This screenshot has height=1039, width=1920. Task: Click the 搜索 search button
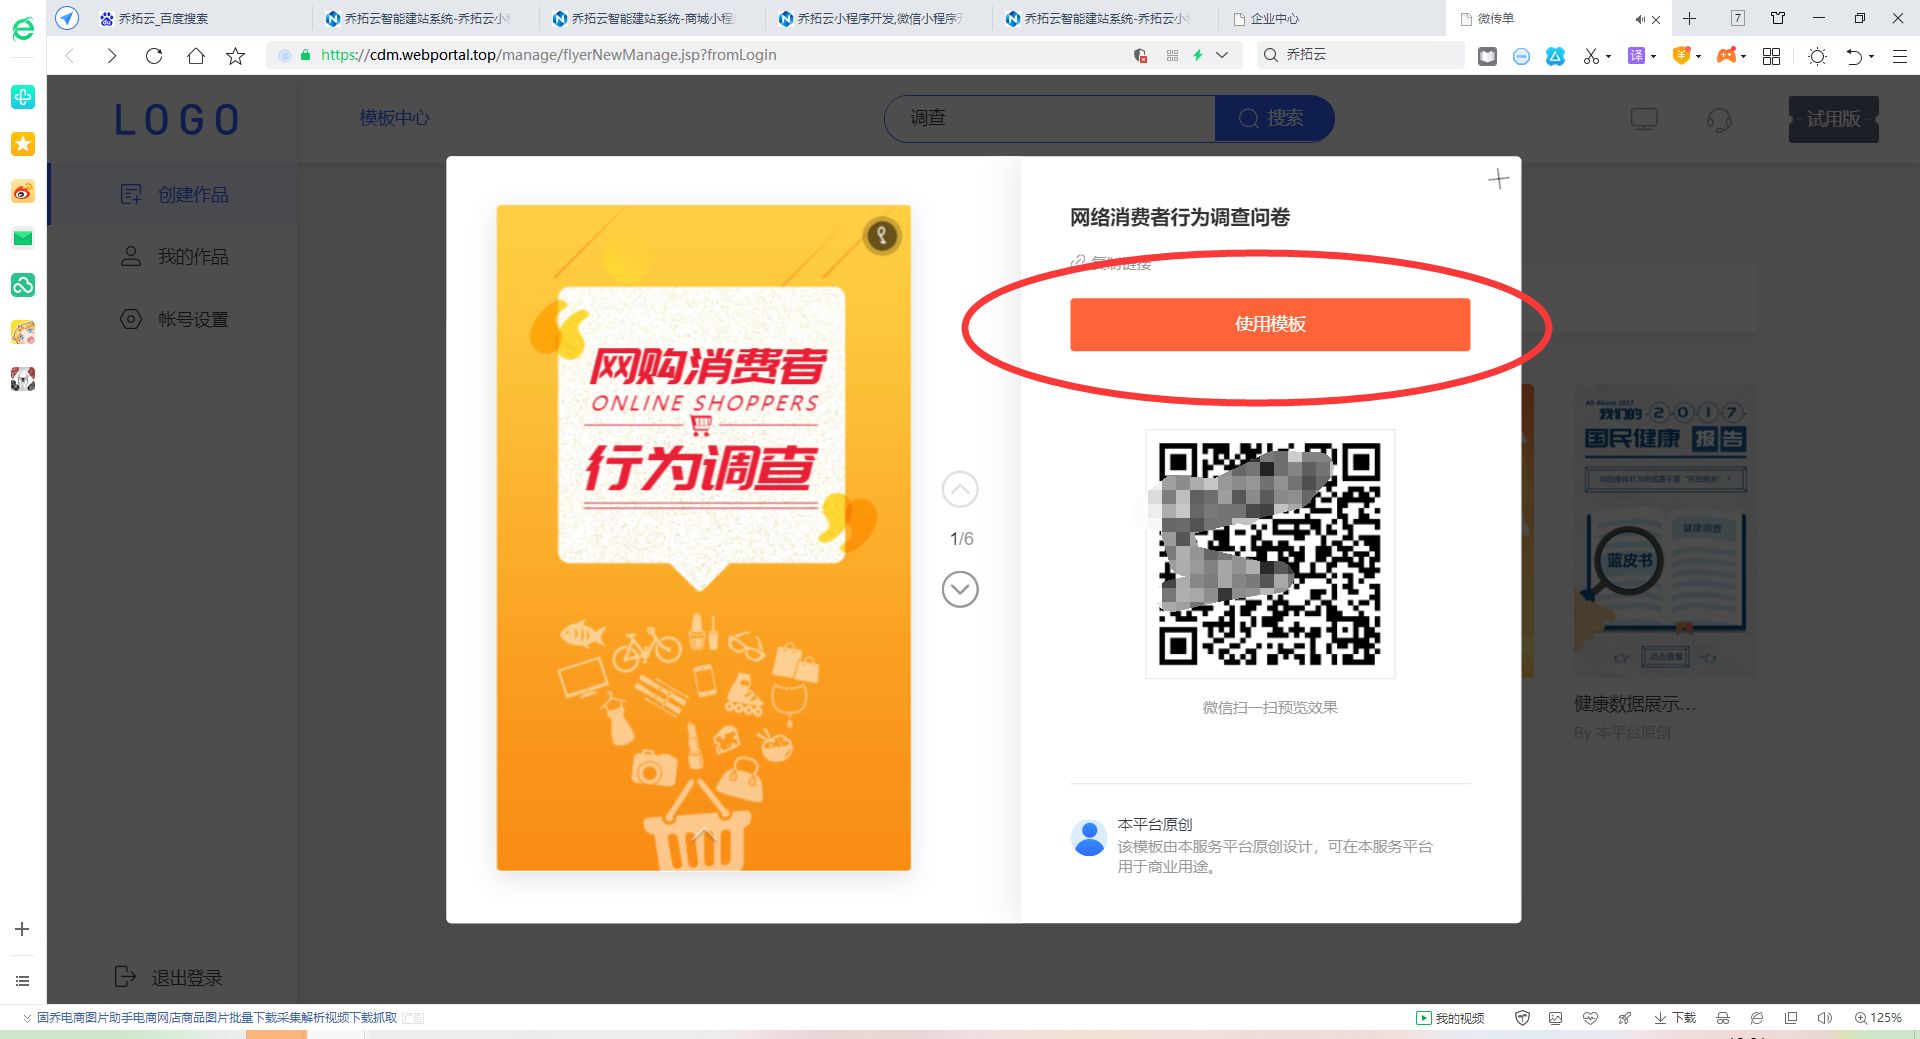coord(1273,118)
